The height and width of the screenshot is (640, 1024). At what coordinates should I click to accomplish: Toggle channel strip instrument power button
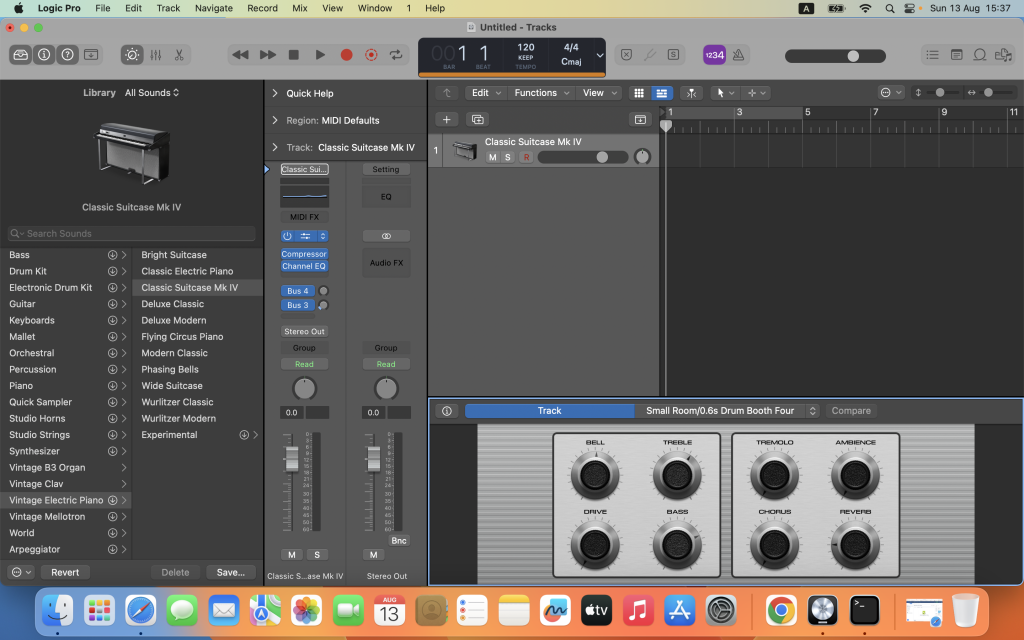click(x=287, y=236)
